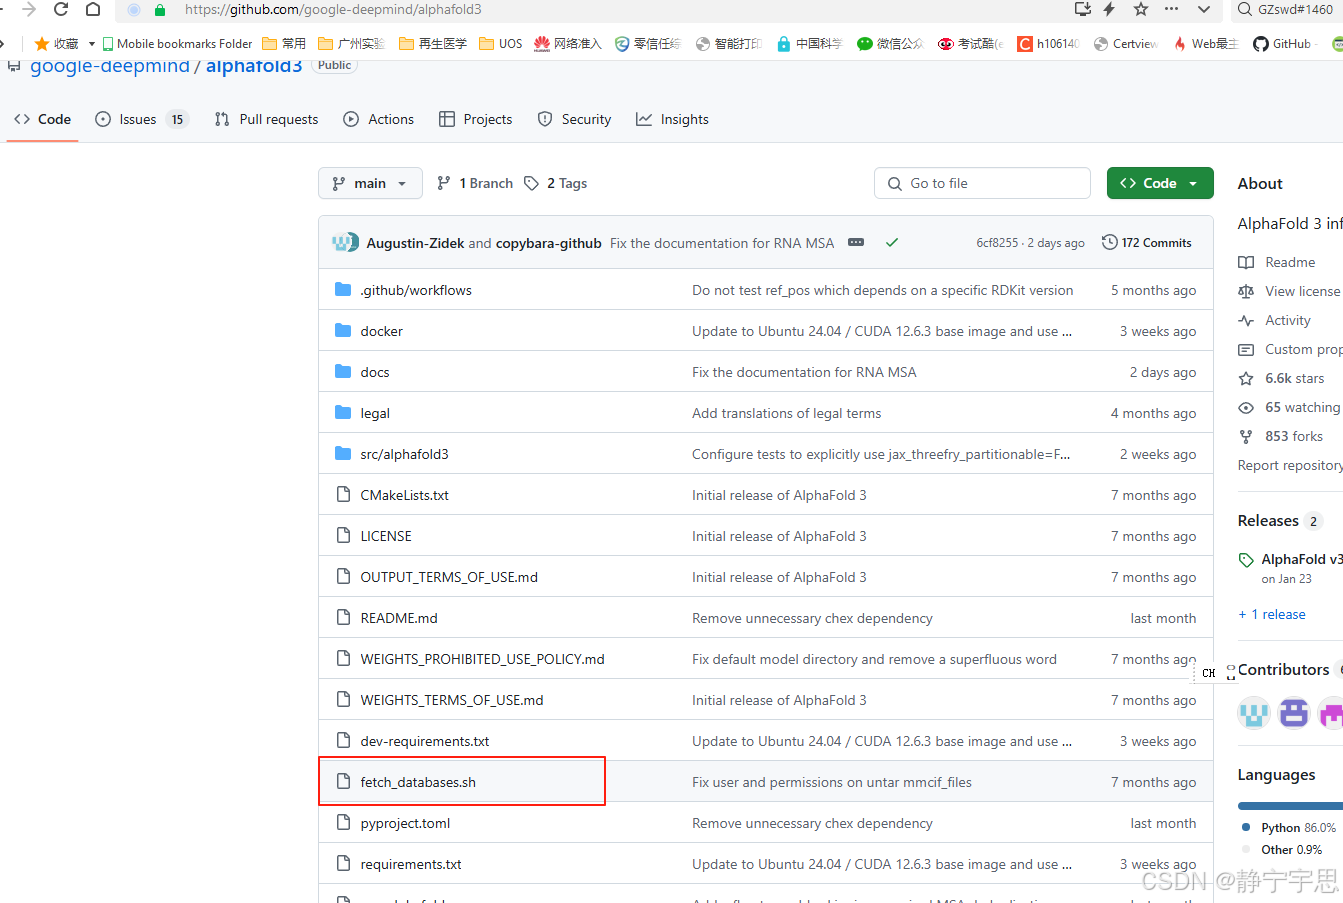The width and height of the screenshot is (1343, 903).
Task: Open the 常用 bookmarks folder
Action: pos(284,44)
